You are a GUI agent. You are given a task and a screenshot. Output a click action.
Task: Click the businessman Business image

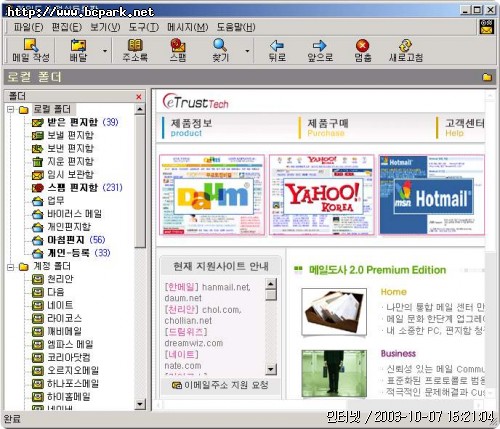(x=334, y=373)
